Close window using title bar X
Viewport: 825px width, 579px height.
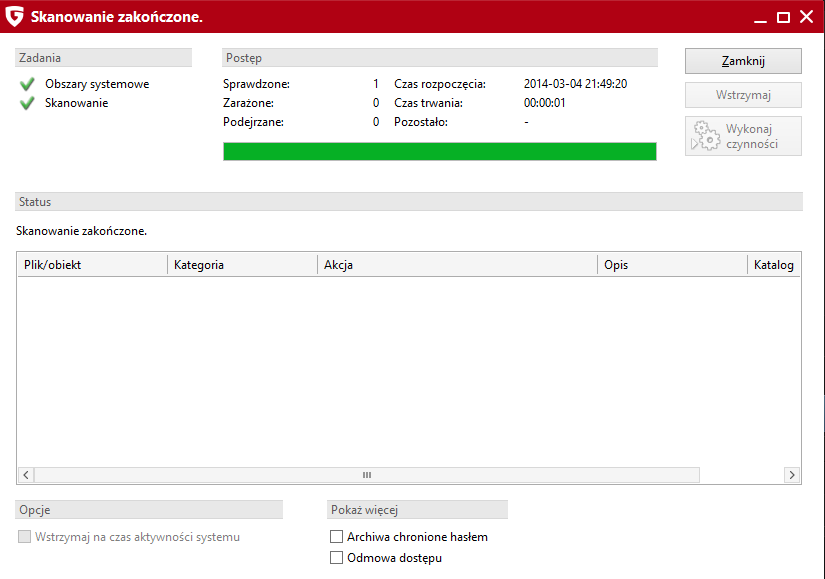point(807,17)
